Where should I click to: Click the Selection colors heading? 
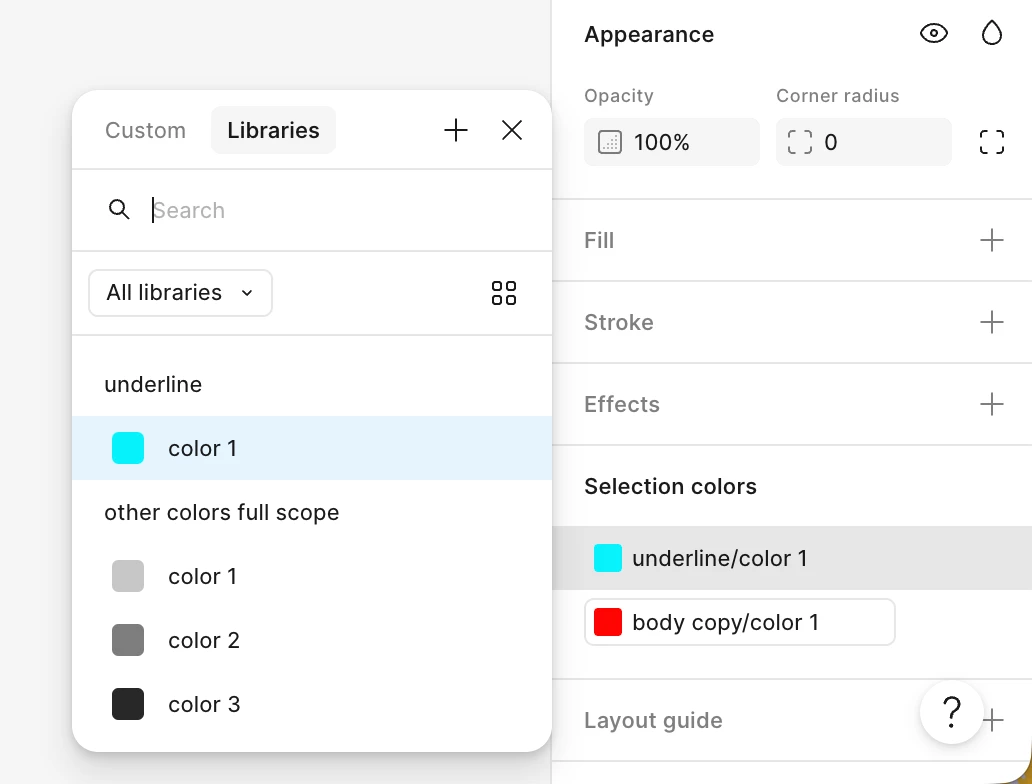[x=671, y=486]
